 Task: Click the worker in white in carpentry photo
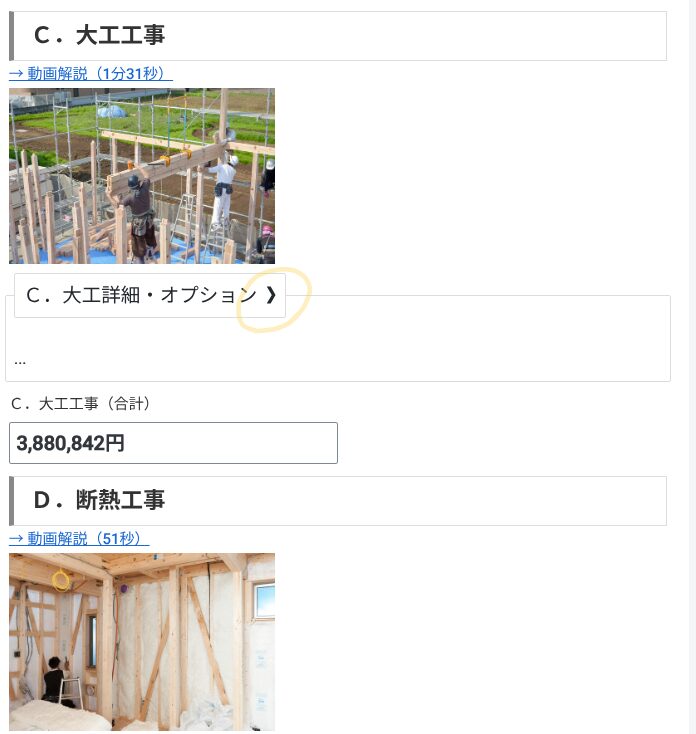tap(223, 190)
